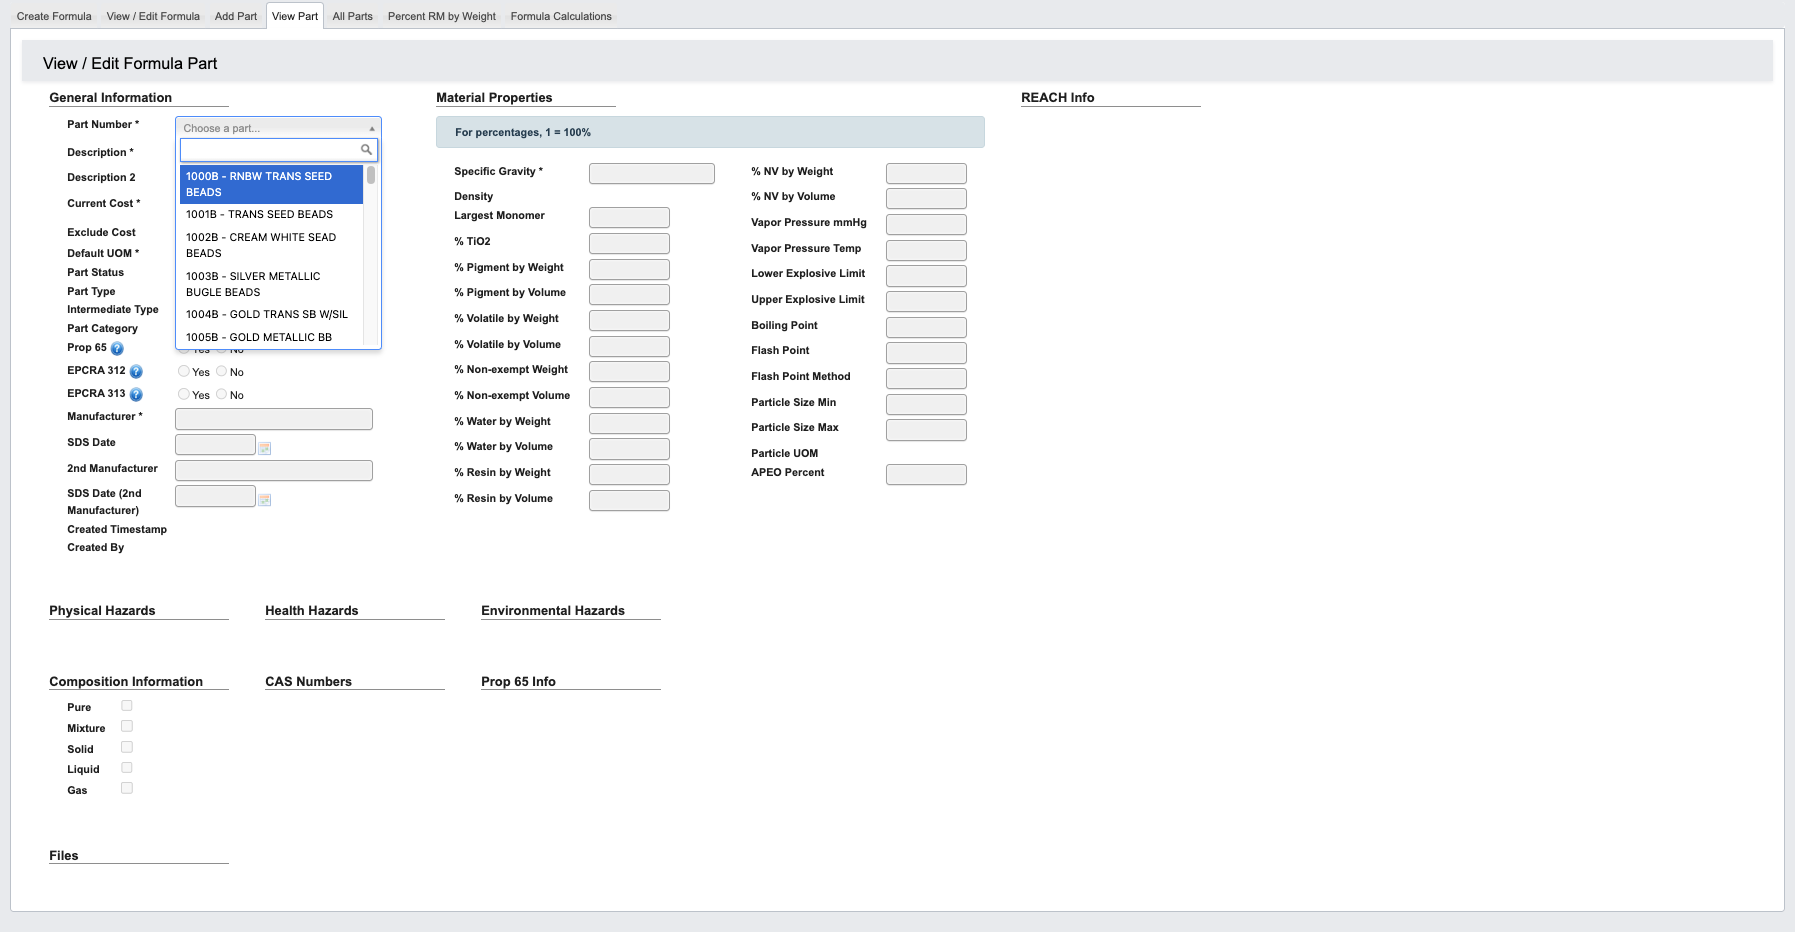This screenshot has width=1795, height=932.
Task: Check the Mixture composition checkbox
Action: (127, 726)
